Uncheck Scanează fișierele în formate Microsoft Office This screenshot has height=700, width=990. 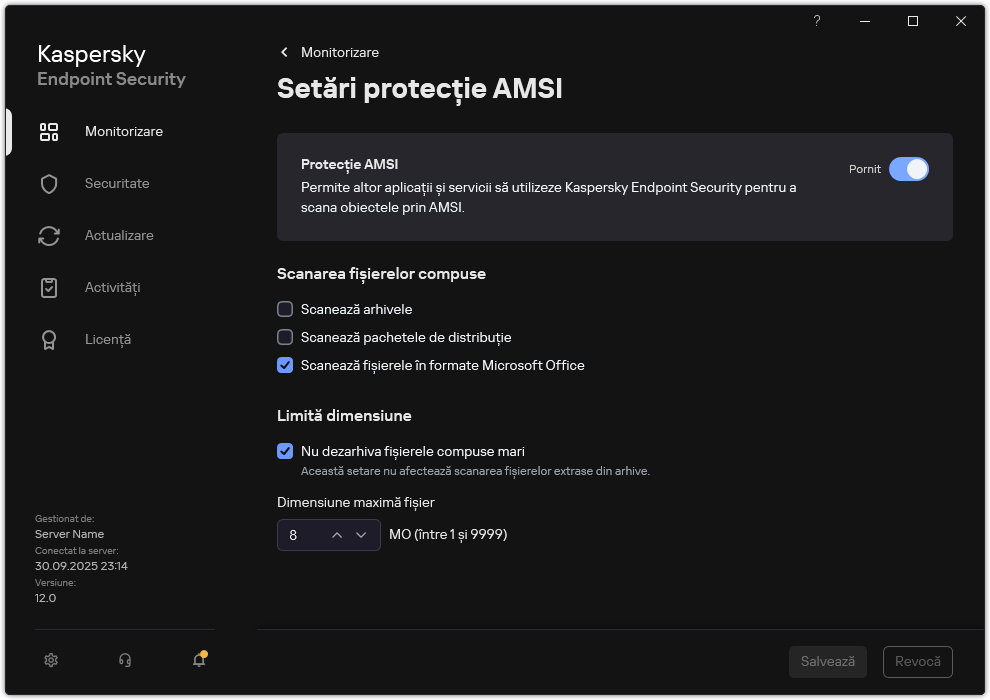pyautogui.click(x=285, y=366)
